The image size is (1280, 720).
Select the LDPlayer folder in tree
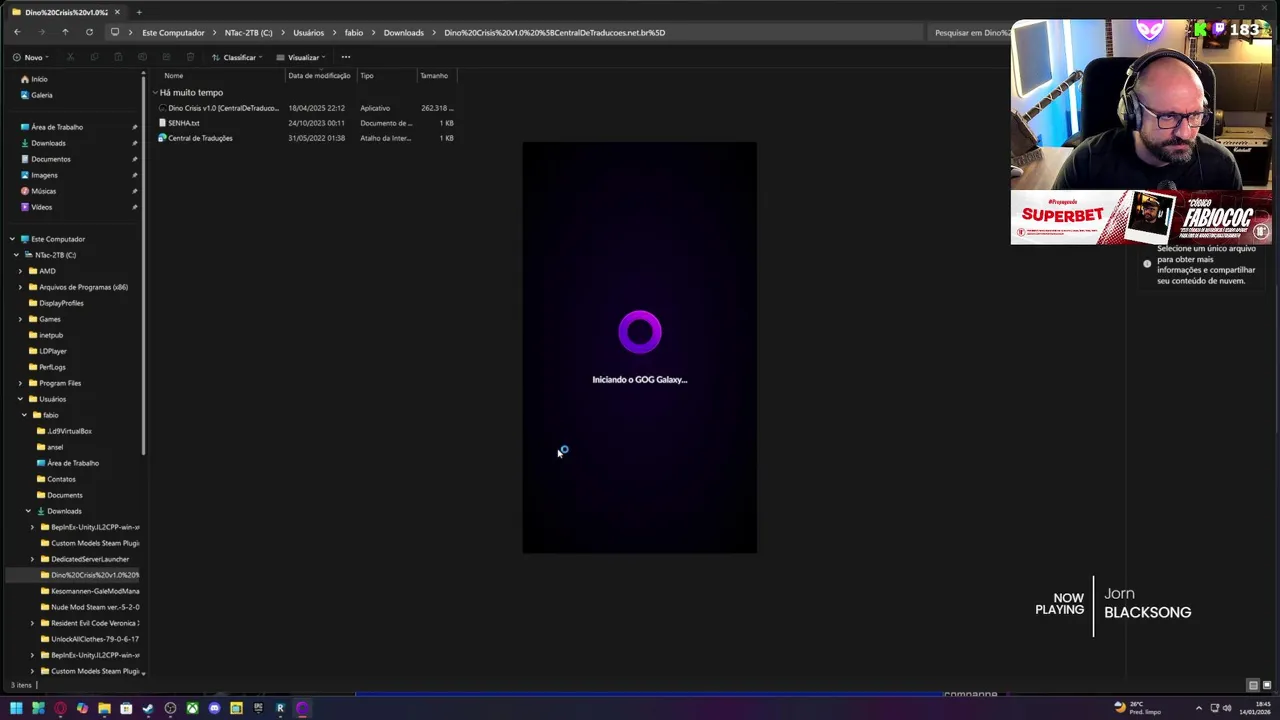53,351
